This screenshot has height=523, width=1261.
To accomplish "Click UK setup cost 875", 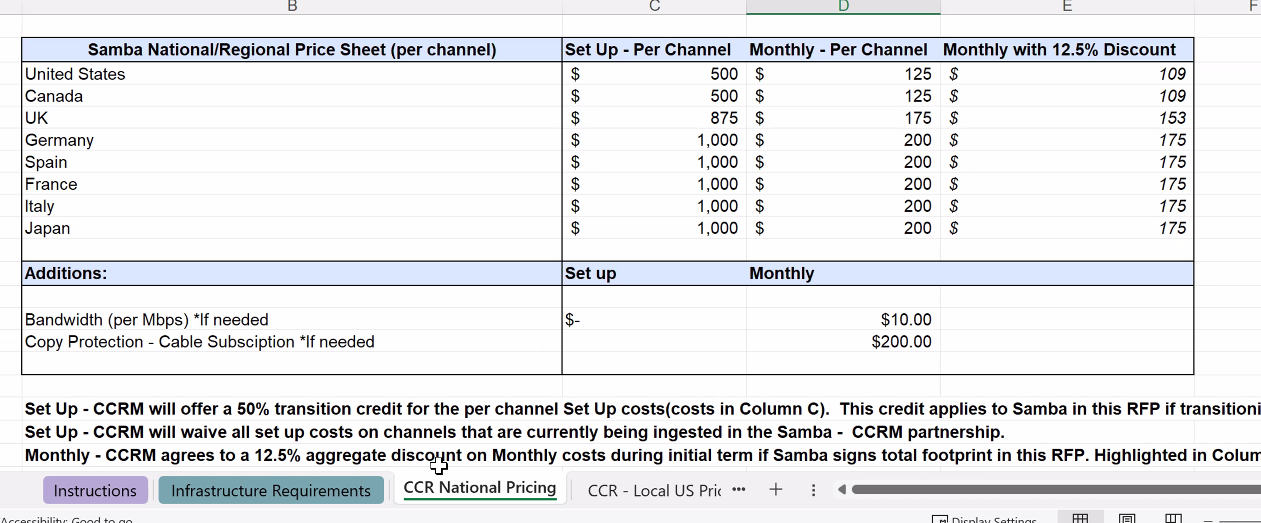I will tap(654, 118).
